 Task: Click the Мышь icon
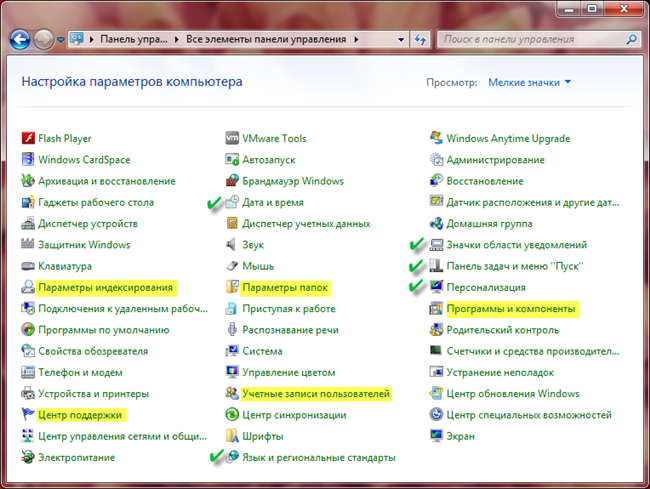(232, 266)
